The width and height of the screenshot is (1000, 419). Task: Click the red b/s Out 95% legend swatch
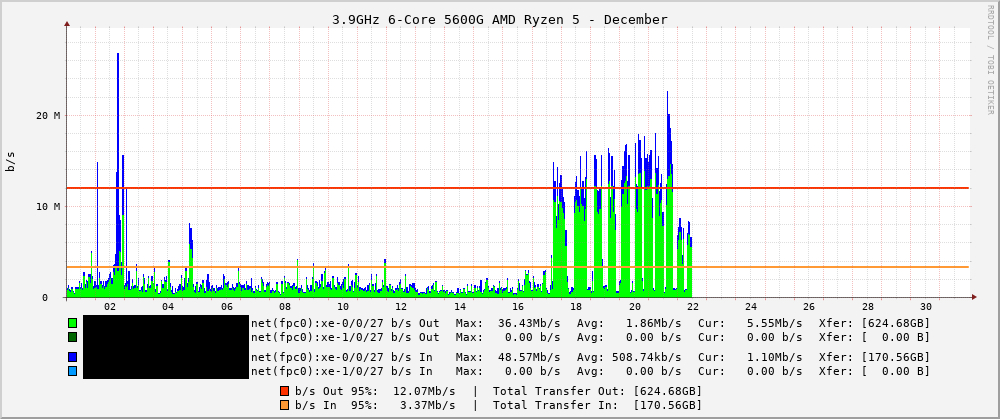click(284, 391)
